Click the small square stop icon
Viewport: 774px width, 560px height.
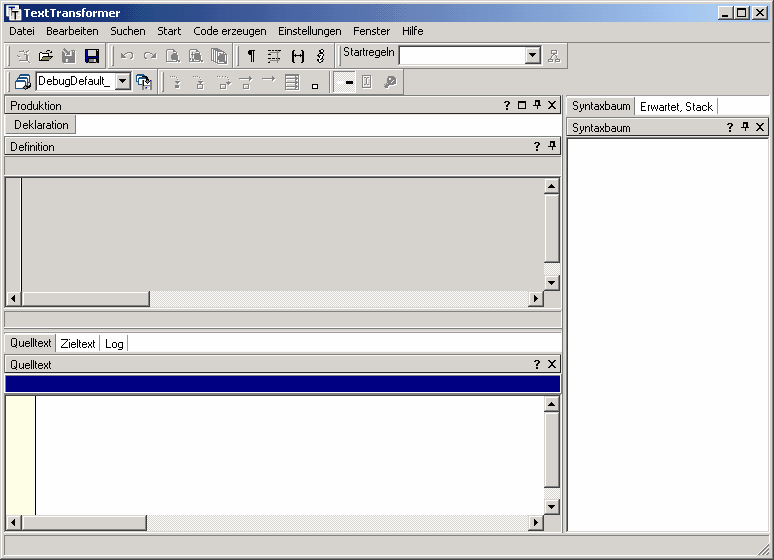click(315, 86)
